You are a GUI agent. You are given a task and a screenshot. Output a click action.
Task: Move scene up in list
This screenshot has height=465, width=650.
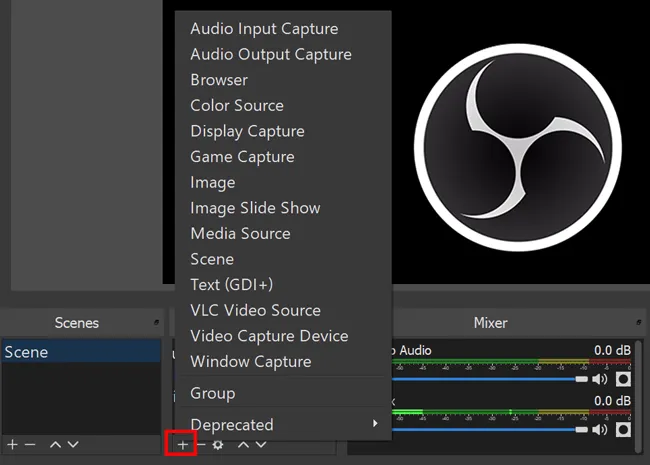click(x=56, y=445)
